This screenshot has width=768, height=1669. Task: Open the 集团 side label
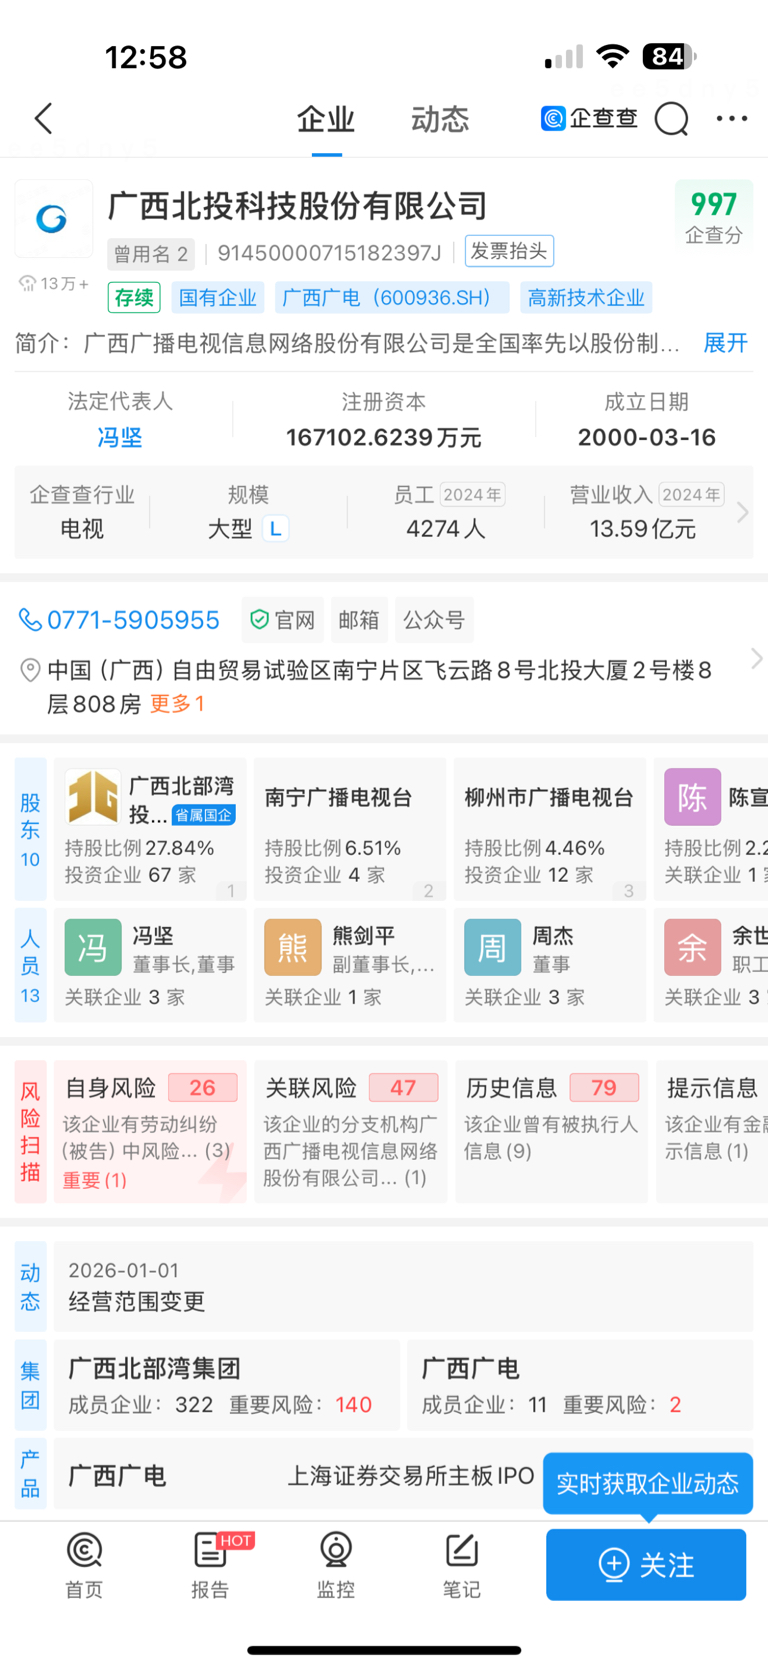pos(30,1385)
